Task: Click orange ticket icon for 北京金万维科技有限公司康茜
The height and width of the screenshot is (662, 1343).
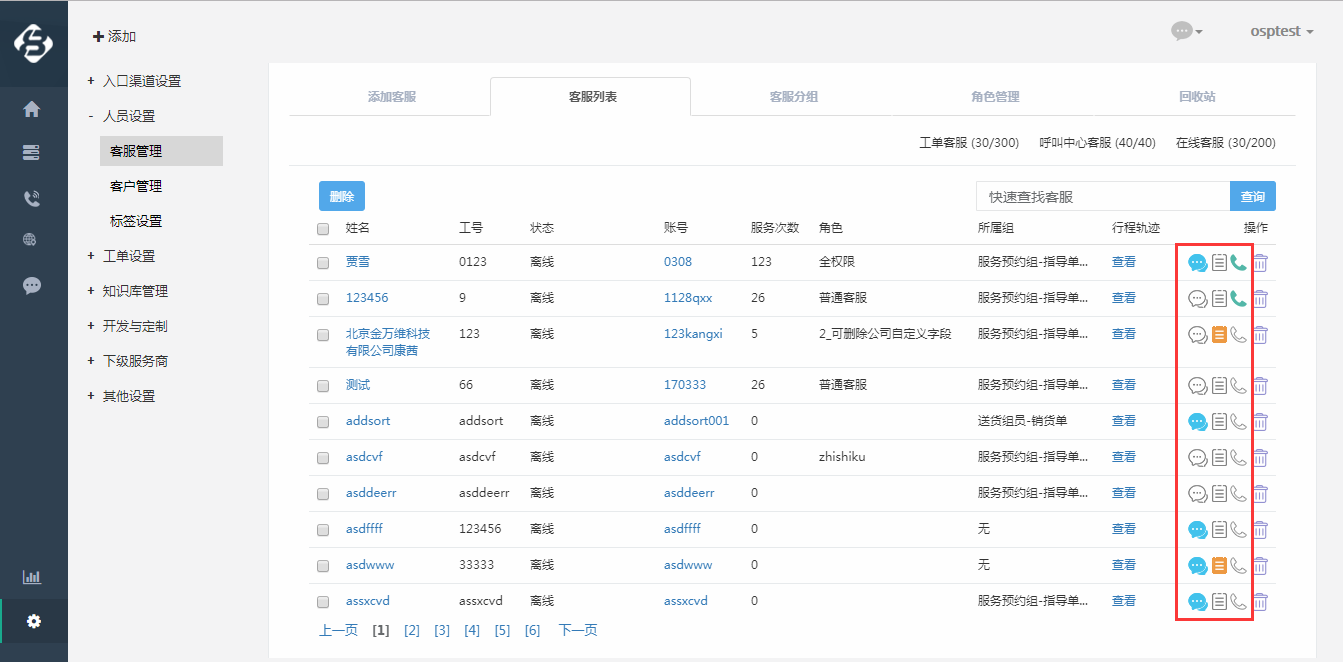Action: (x=1219, y=335)
